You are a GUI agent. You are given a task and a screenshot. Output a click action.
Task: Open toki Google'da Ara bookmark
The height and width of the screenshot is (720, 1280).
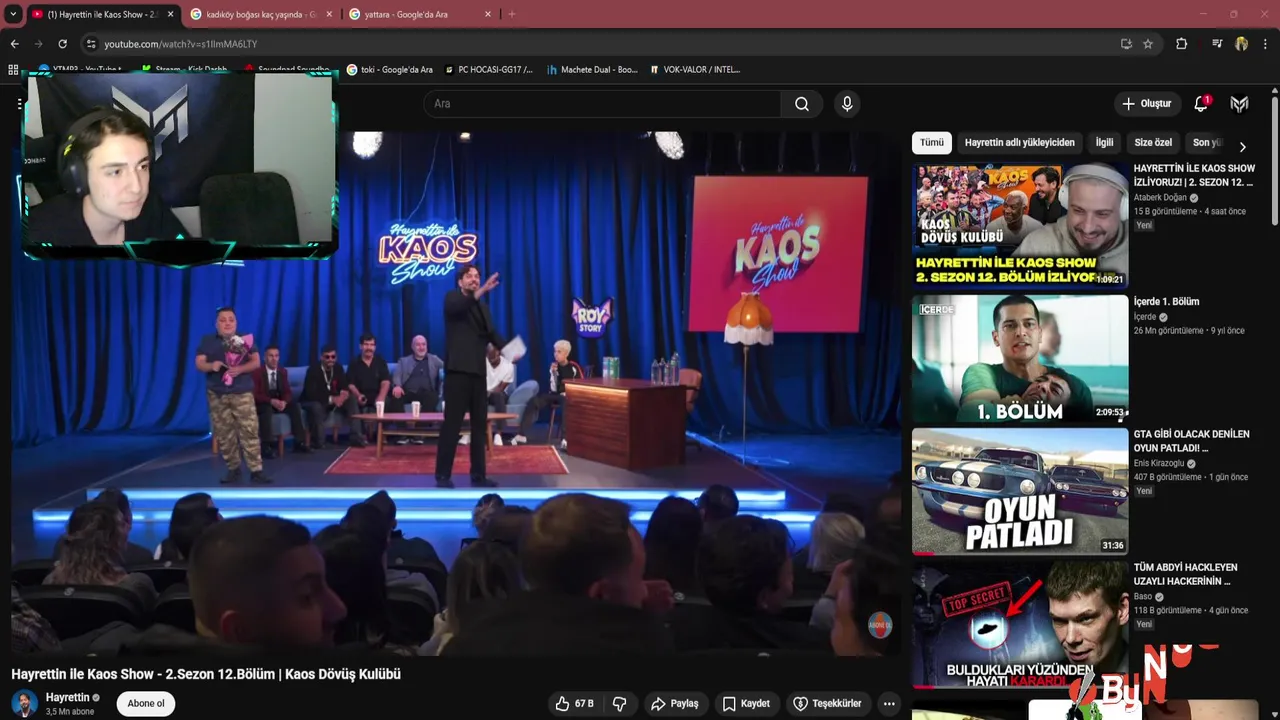pyautogui.click(x=390, y=70)
